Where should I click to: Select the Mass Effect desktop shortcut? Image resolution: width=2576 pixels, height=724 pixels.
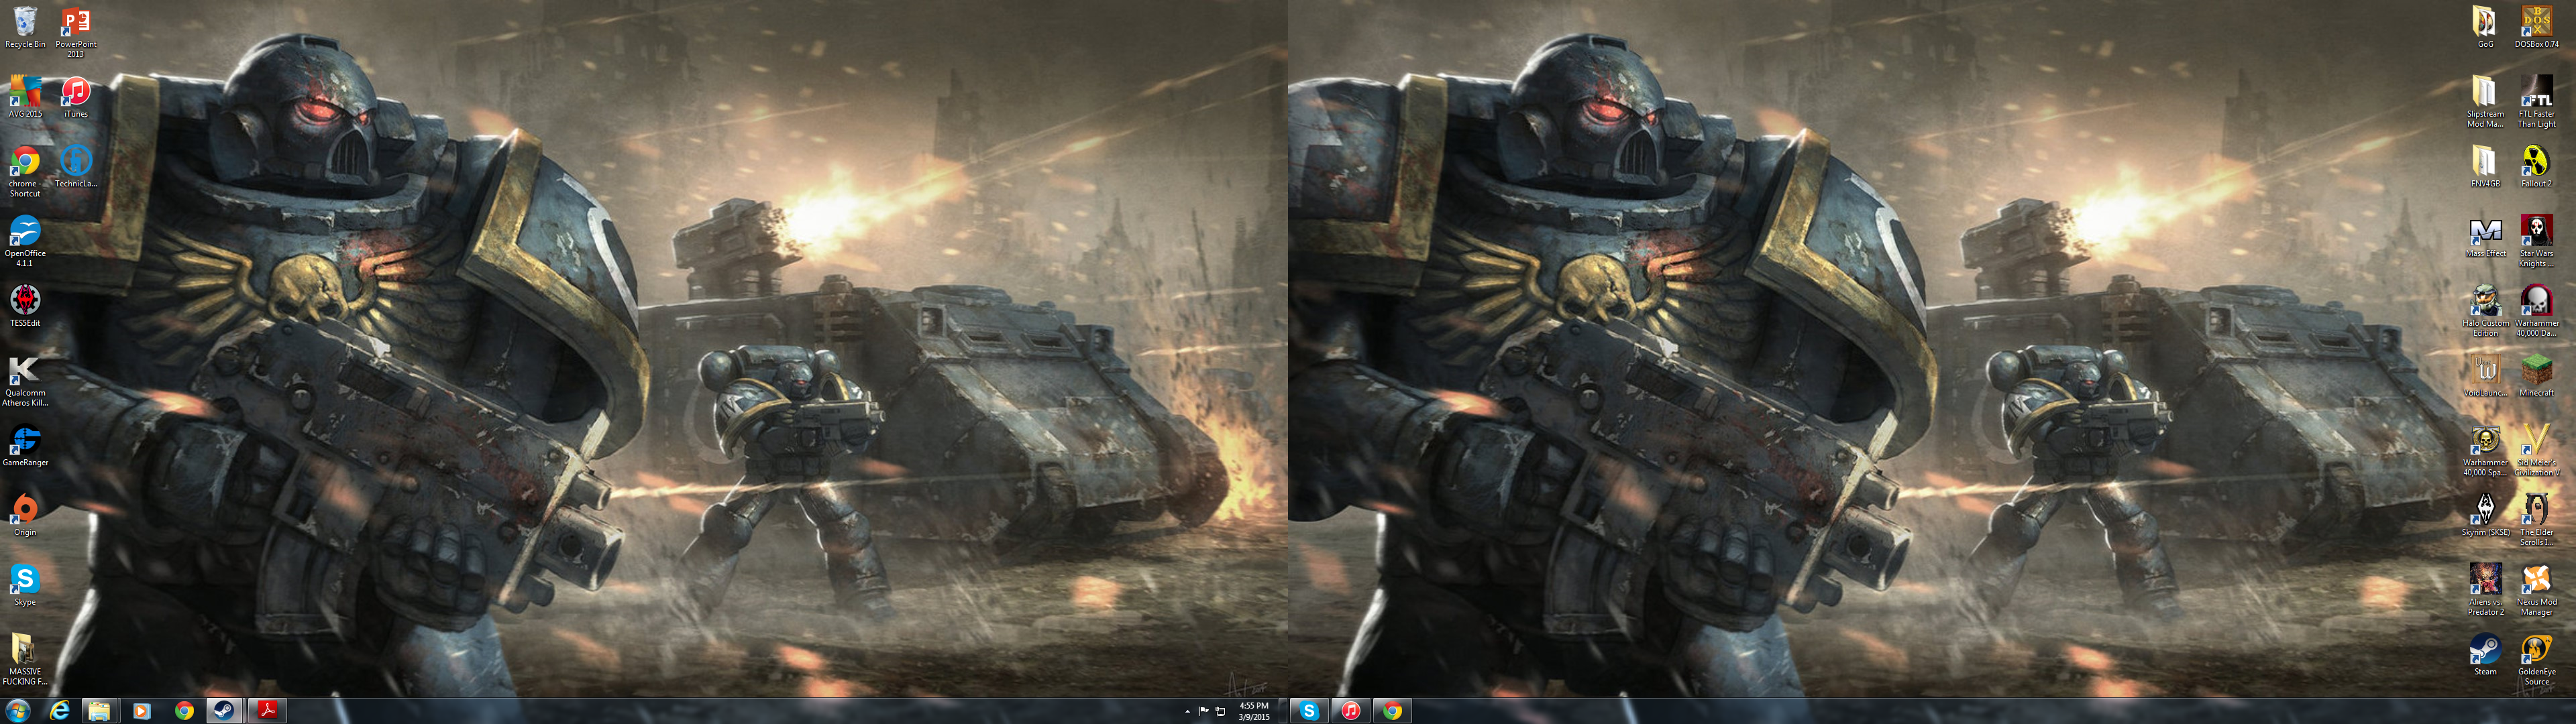coord(2485,237)
